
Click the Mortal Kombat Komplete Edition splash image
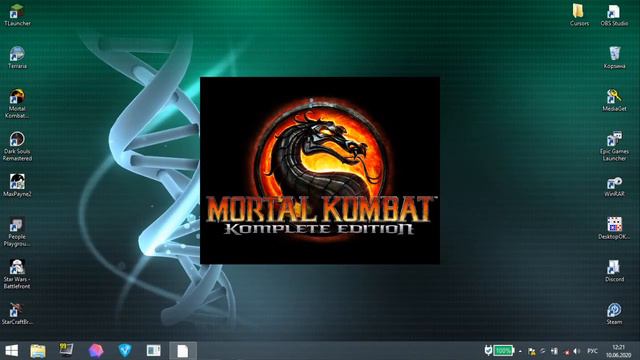pos(320,171)
